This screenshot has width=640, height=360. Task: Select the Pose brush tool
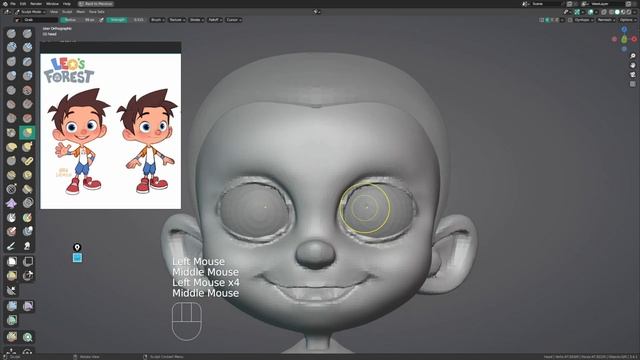point(27,161)
